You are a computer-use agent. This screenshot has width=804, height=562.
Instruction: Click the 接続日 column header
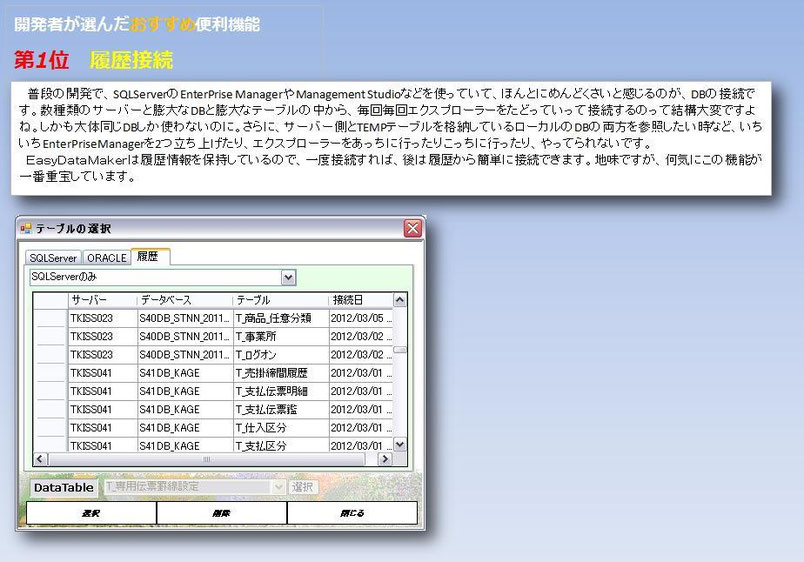(x=361, y=300)
